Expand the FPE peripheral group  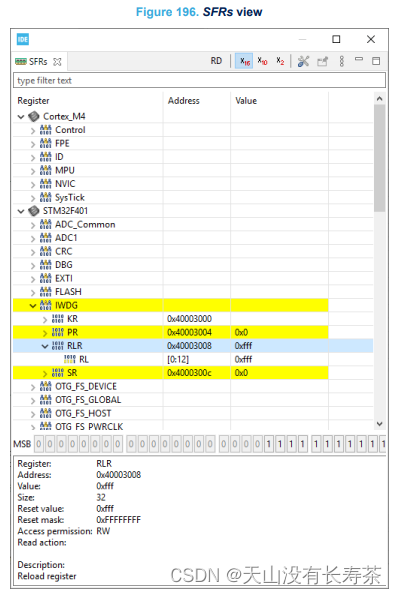point(33,144)
